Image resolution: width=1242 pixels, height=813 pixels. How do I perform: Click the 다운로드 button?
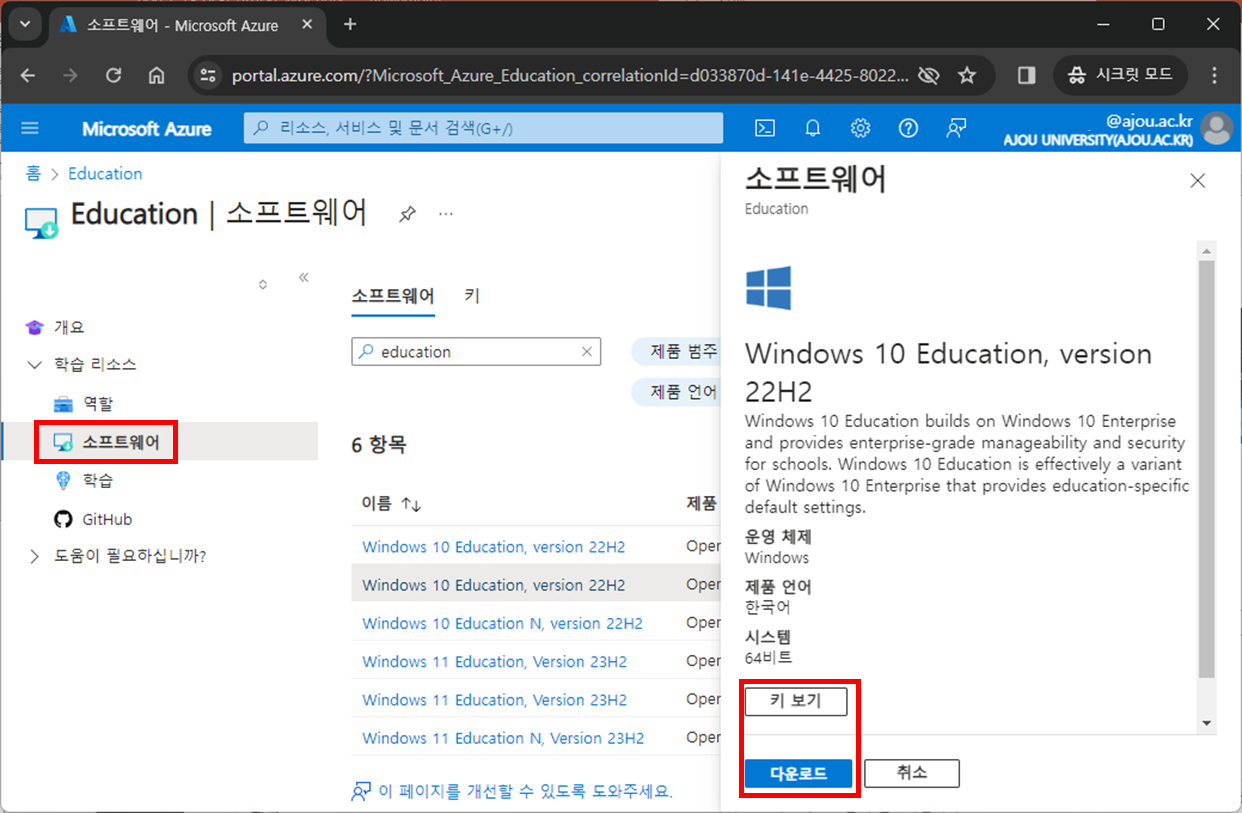(x=798, y=773)
